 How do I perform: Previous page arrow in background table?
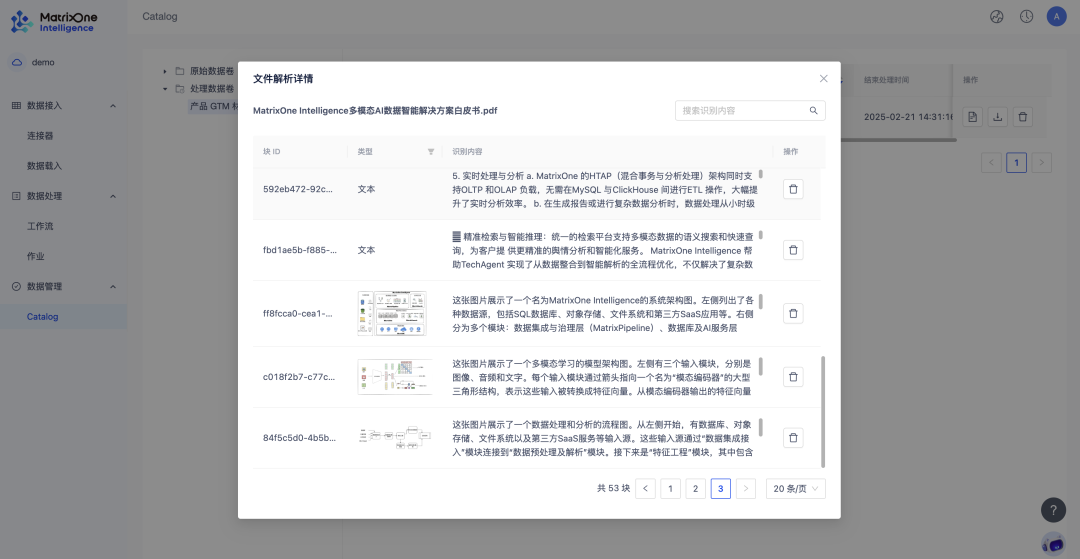click(x=991, y=162)
